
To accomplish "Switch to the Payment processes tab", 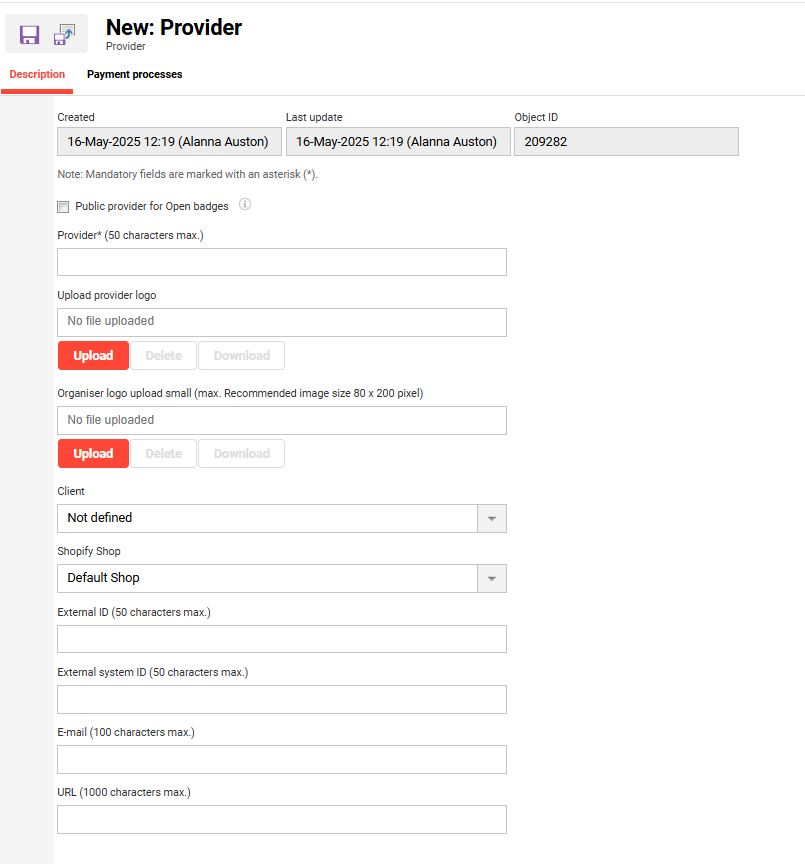I will [134, 74].
